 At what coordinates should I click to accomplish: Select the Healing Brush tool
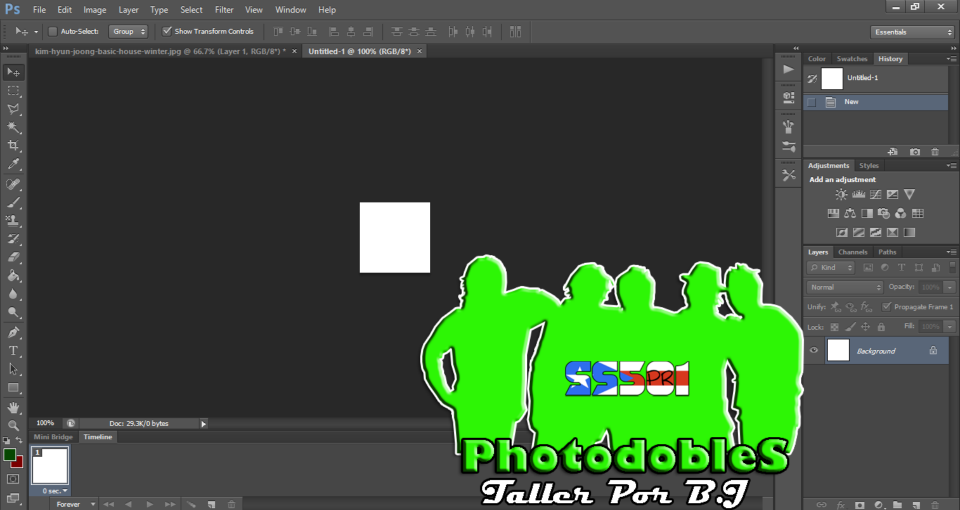click(x=13, y=184)
